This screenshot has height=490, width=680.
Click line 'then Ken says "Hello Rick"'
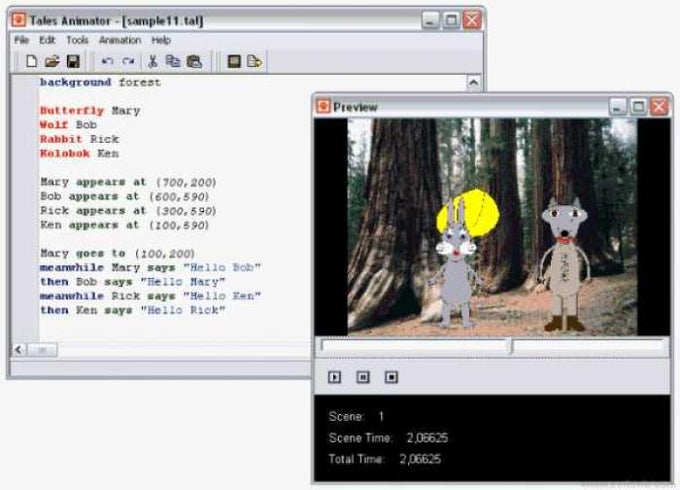coord(132,310)
